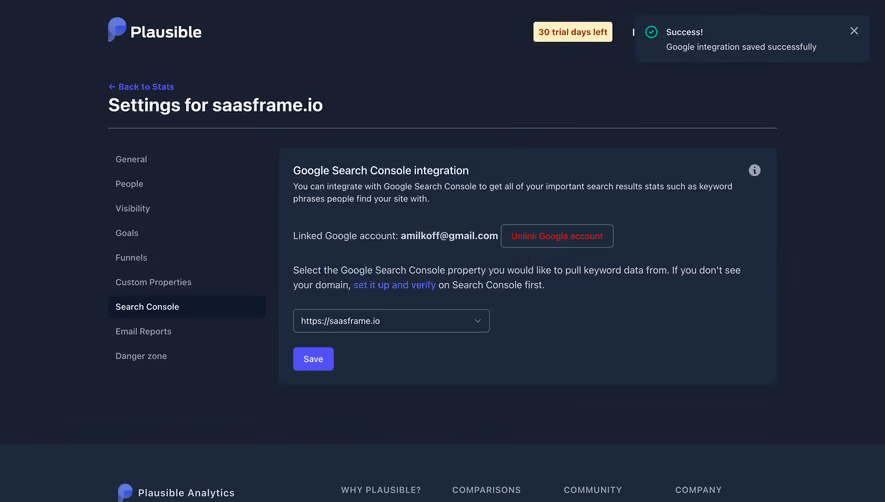885x502 pixels.
Task: Open the Email Reports section
Action: (143, 331)
